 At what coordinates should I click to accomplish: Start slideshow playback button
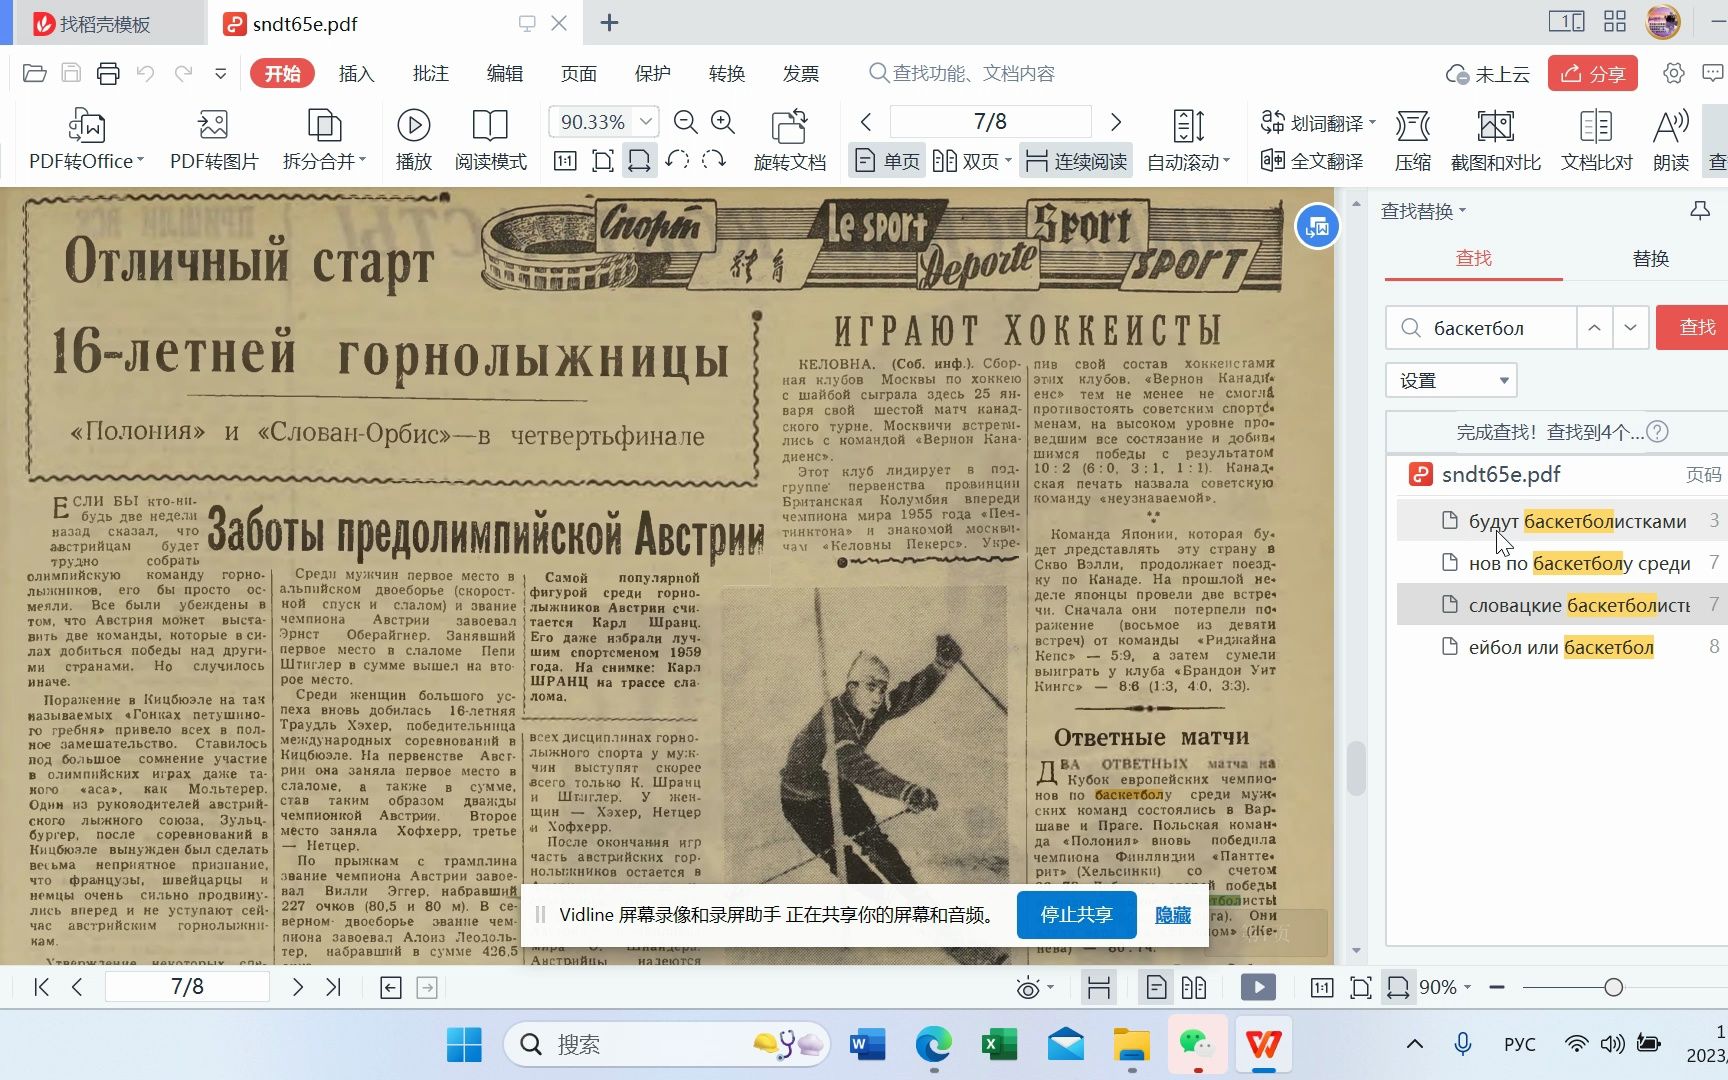pos(413,139)
